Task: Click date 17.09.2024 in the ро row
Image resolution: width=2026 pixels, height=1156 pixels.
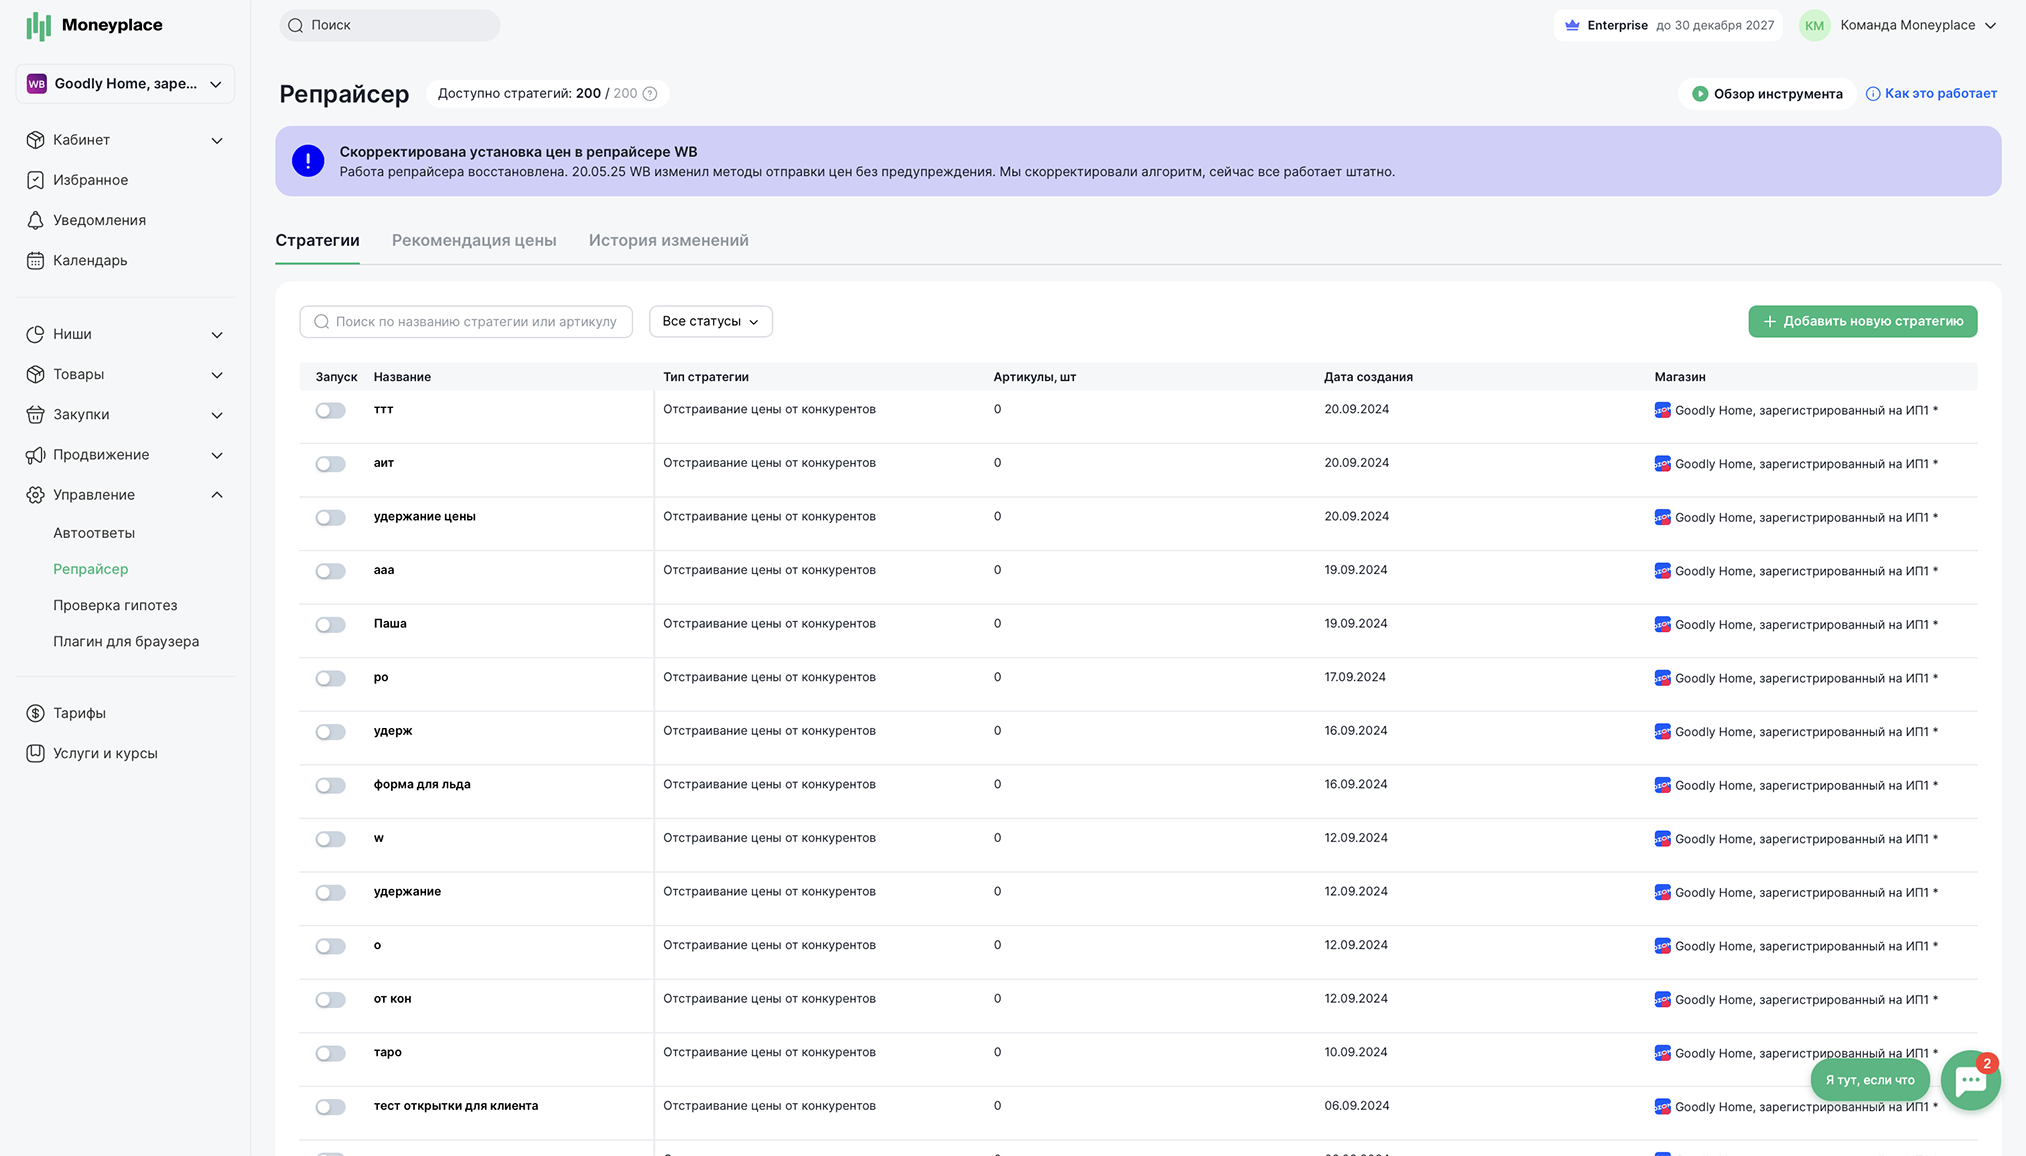Action: [x=1355, y=677]
